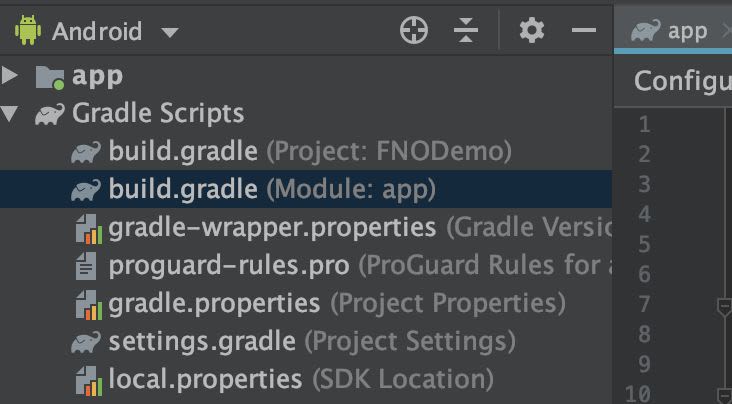Collapse all with the Collapse All icon

click(x=465, y=31)
